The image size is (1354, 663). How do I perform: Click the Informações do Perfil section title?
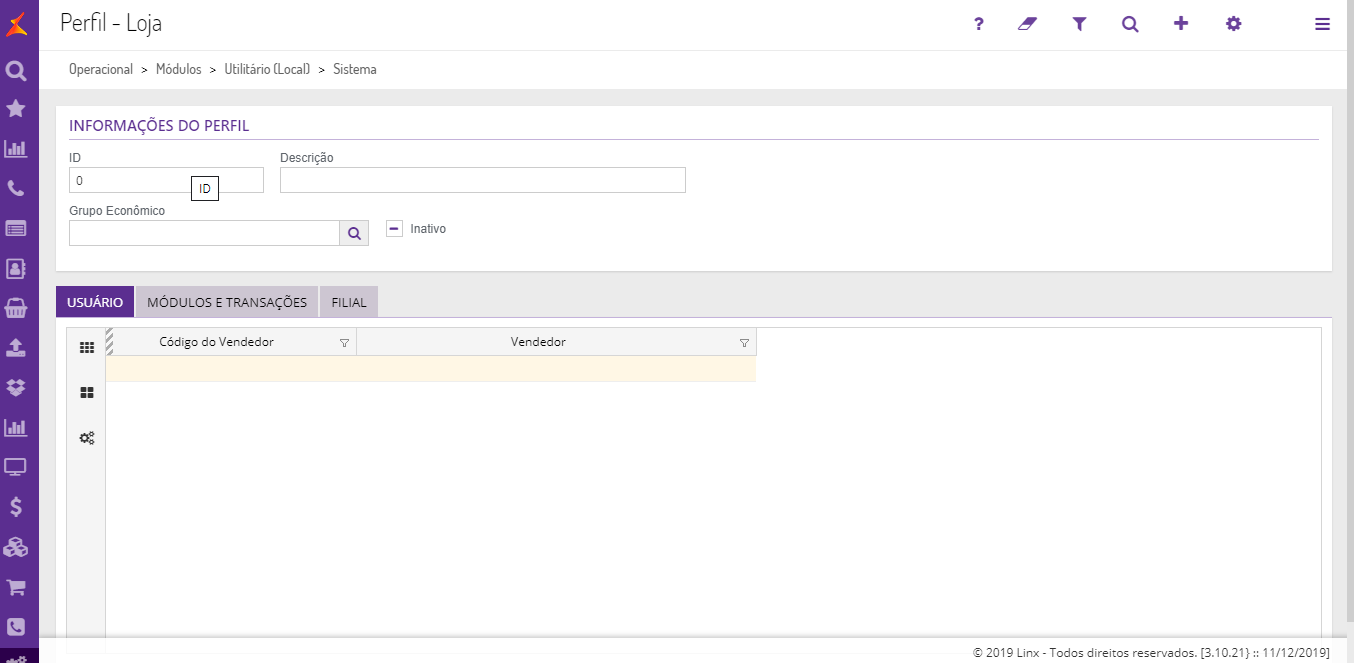click(159, 126)
